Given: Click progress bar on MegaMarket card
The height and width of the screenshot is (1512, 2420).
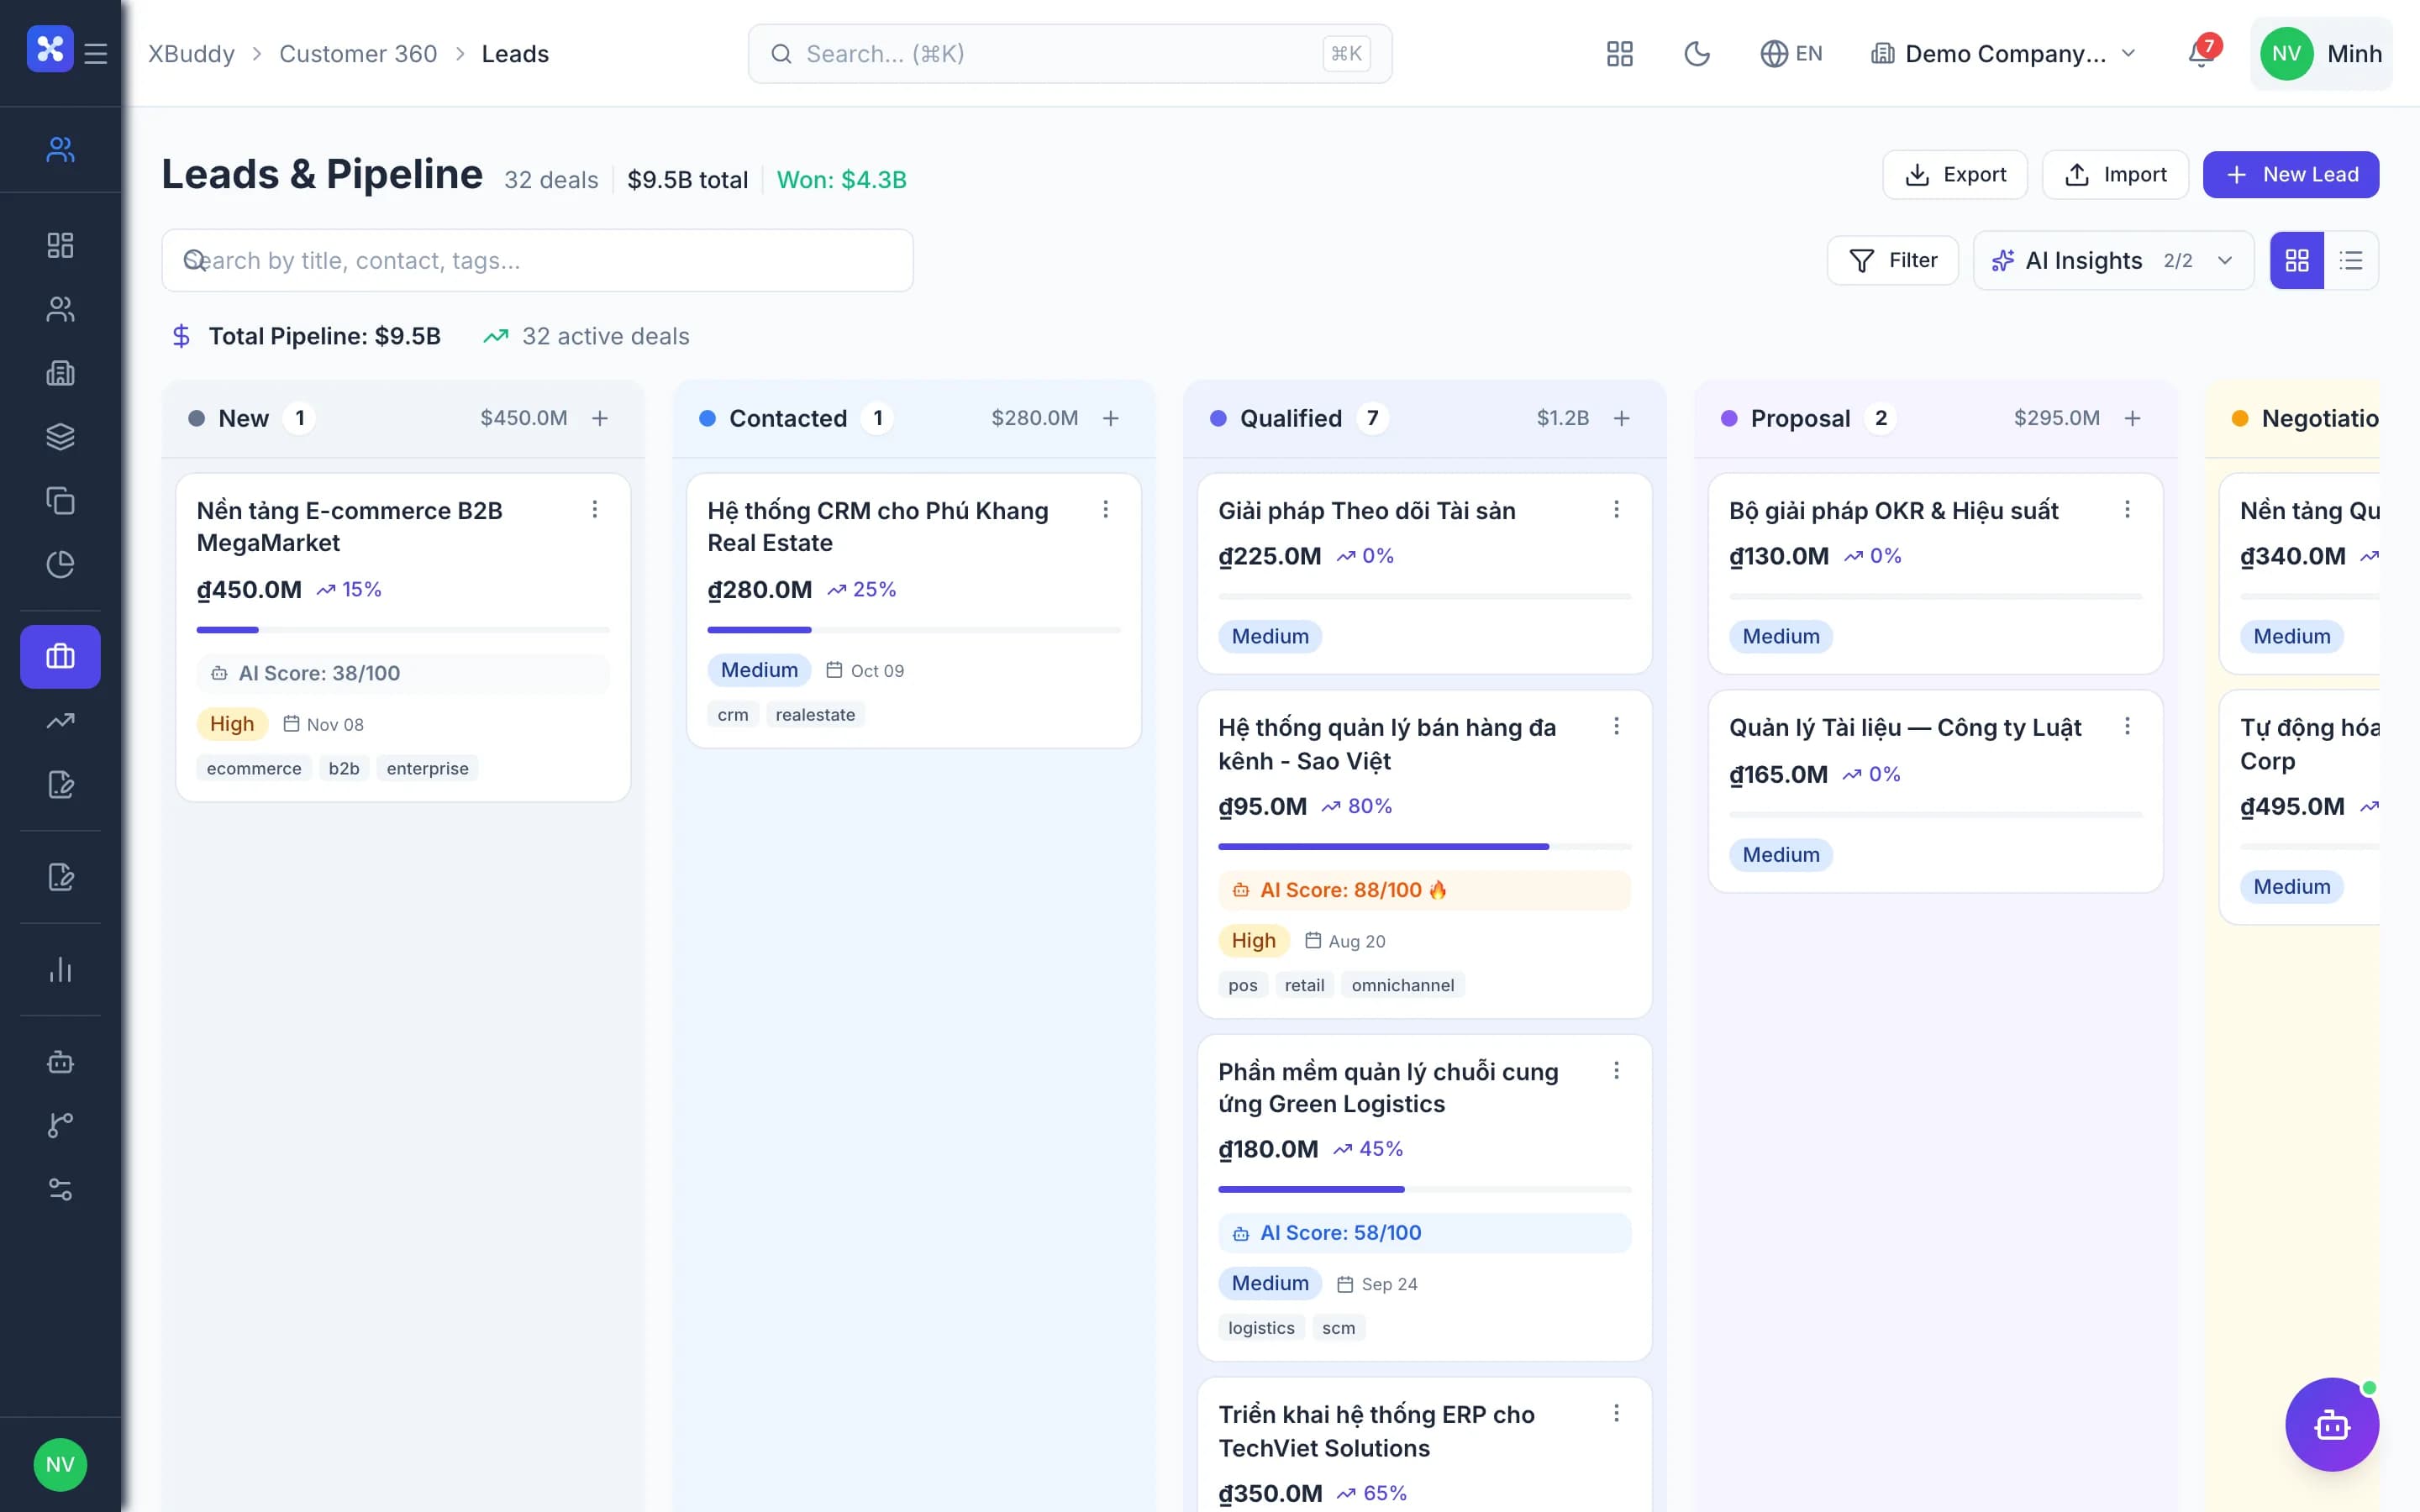Looking at the screenshot, I should 403,630.
